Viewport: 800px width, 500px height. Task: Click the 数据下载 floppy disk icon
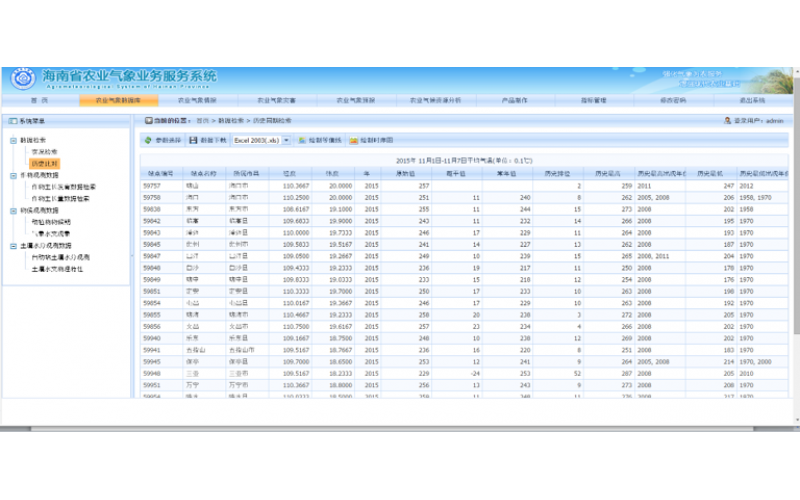193,141
